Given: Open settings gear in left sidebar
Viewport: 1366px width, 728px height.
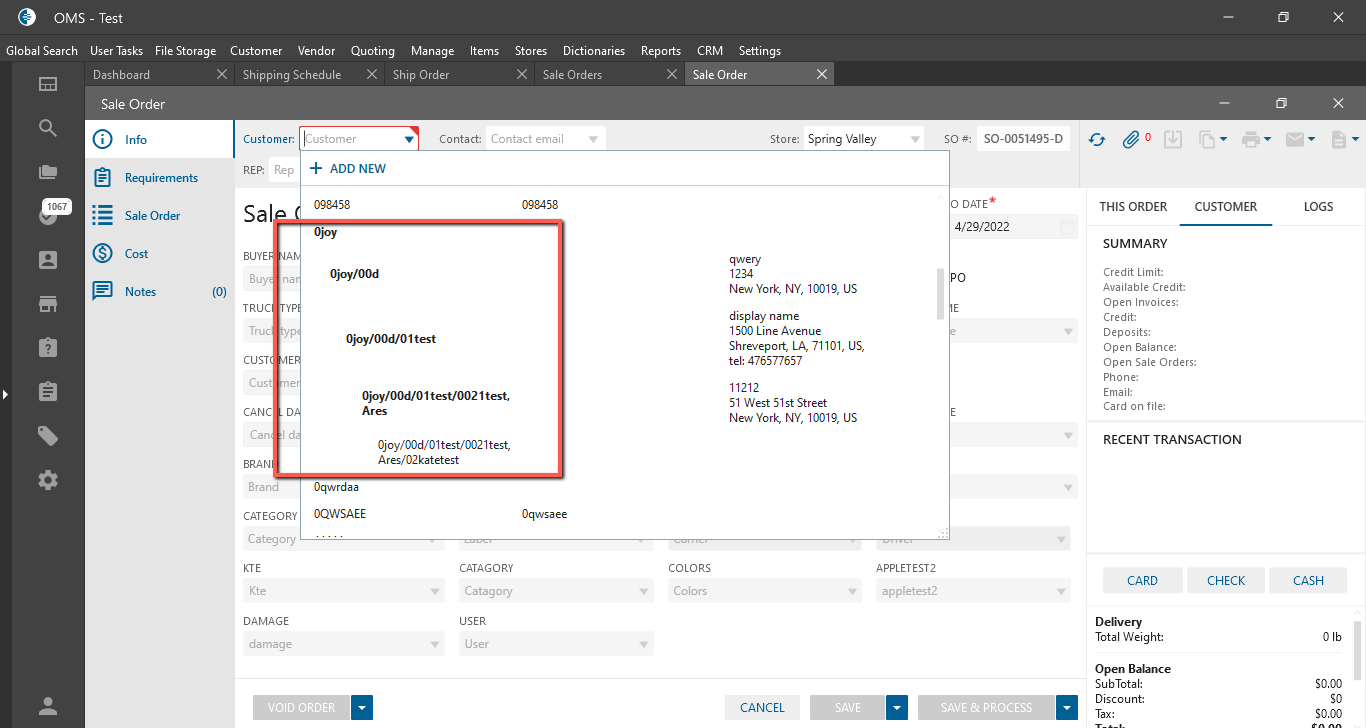Looking at the screenshot, I should tap(47, 480).
